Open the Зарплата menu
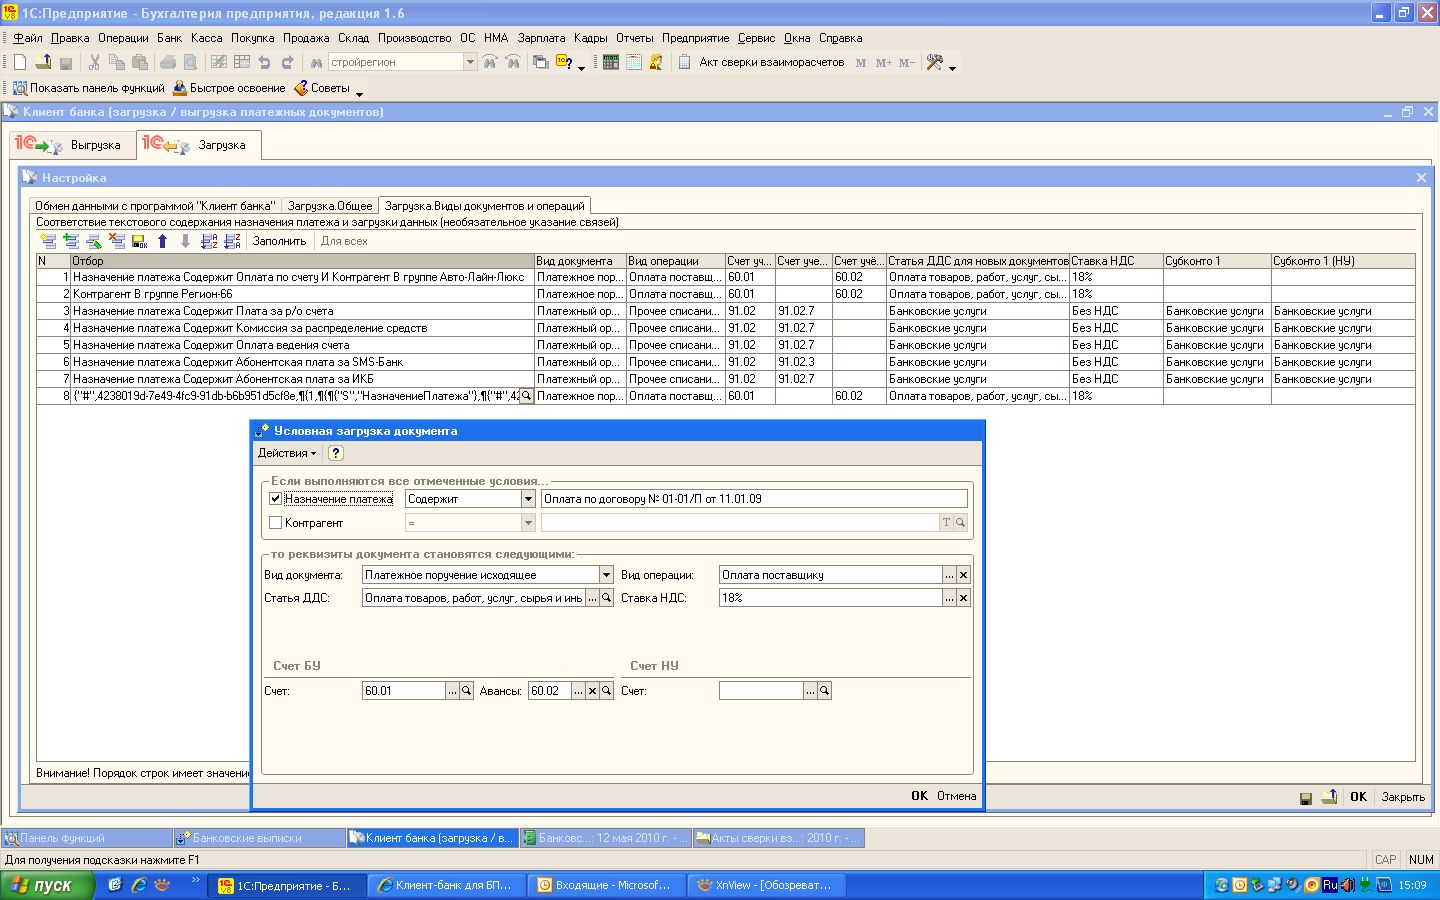This screenshot has width=1440, height=900. point(541,38)
